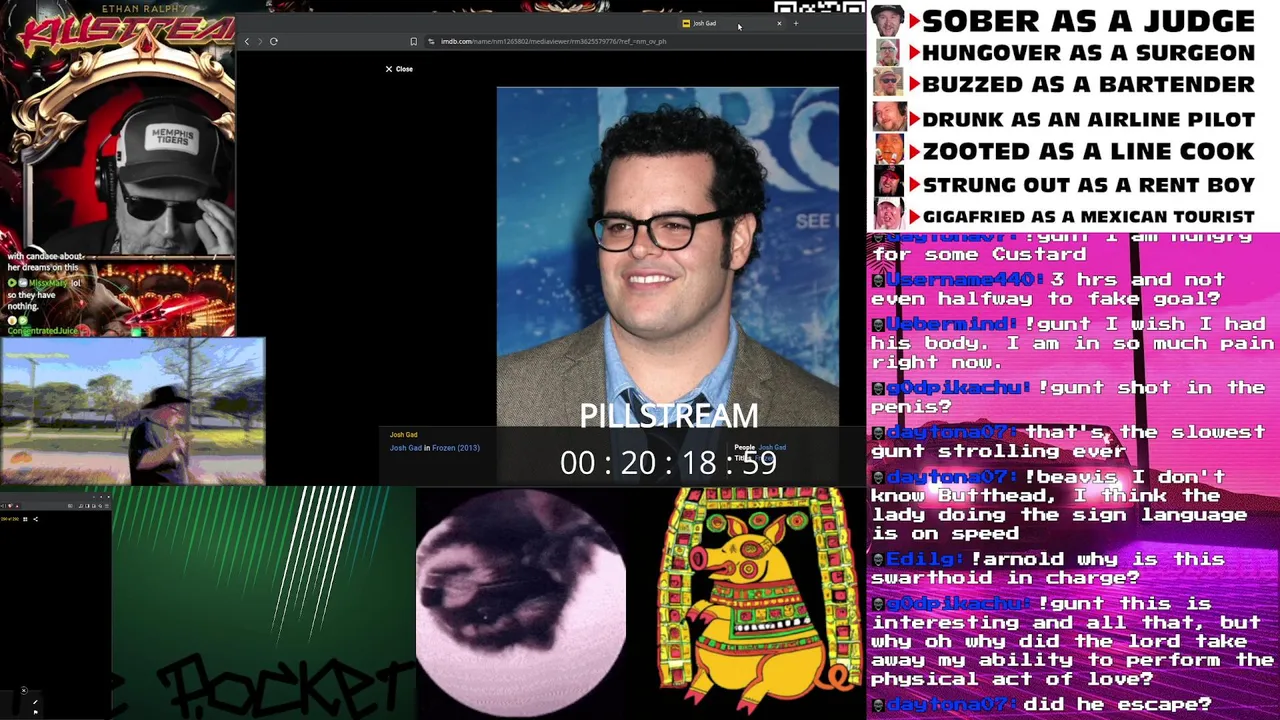Click the 'GIGAFRIED AS A MEXICAN TOURIST' row
The width and height of the screenshot is (1280, 720).
tap(1064, 216)
